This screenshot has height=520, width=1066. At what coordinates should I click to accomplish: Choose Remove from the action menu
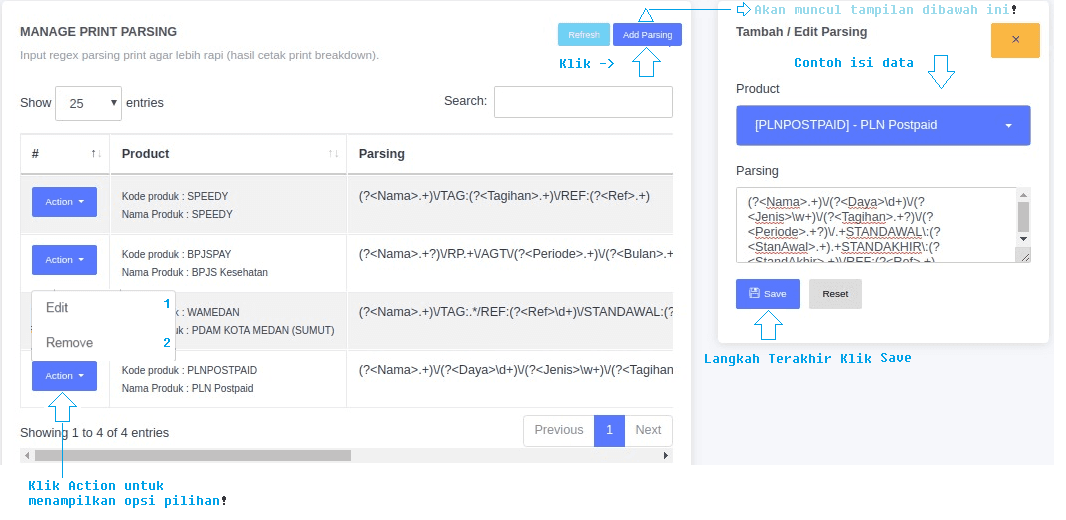coord(70,343)
